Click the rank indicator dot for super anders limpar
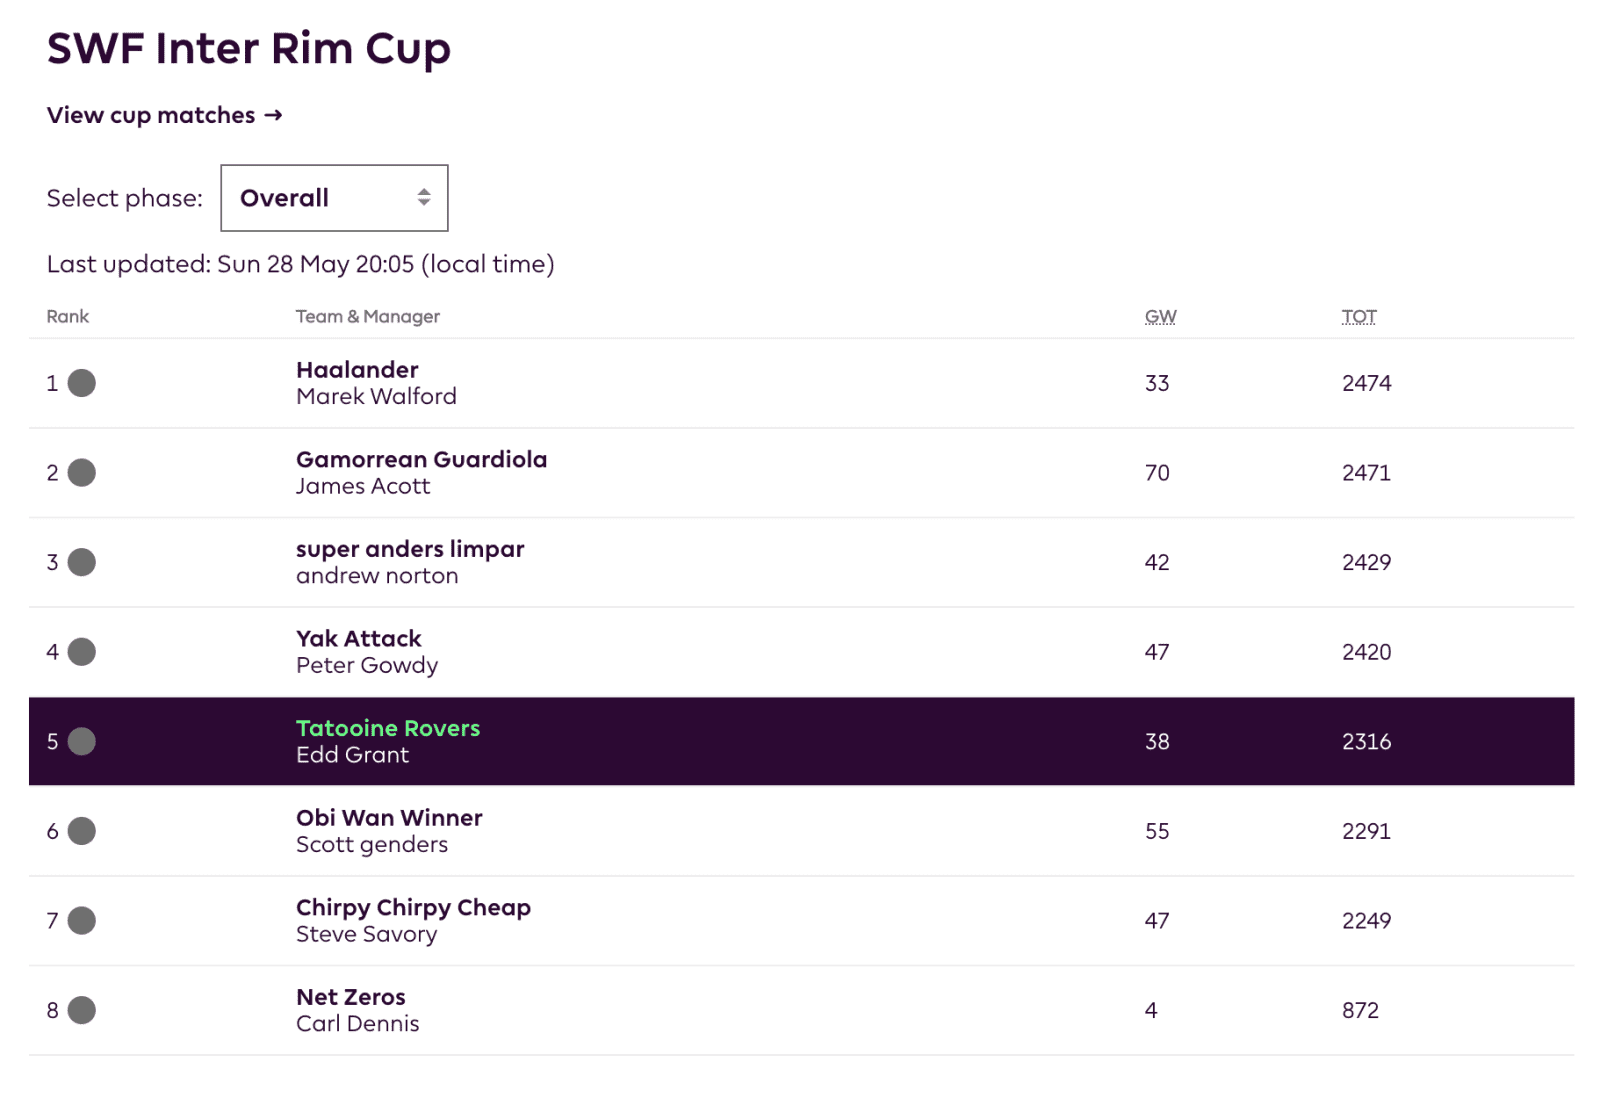Screen dimensions: 1600x1098 point(82,562)
